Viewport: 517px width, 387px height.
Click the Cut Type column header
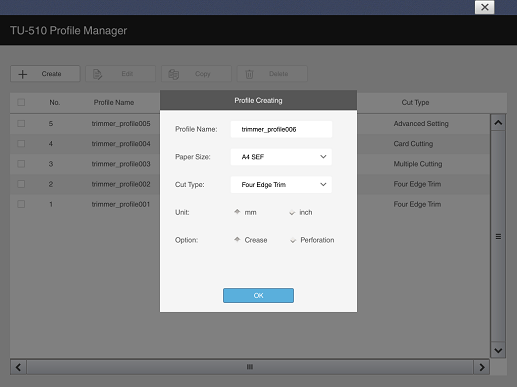[415, 102]
